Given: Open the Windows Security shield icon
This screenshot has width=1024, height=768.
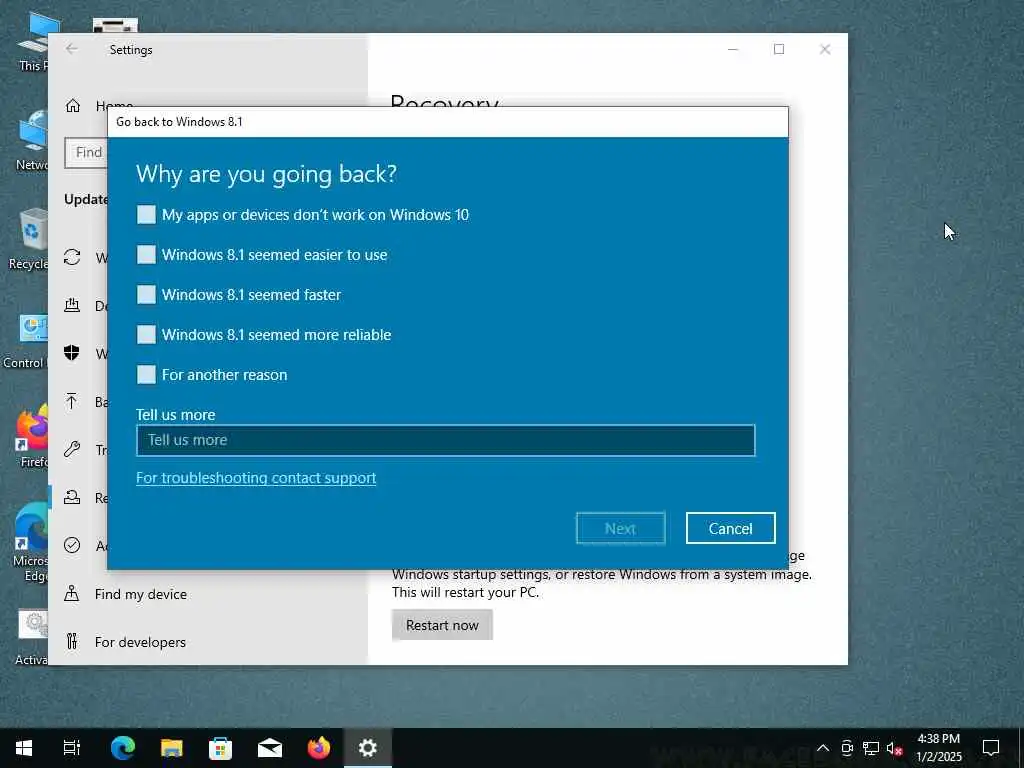Looking at the screenshot, I should tap(72, 353).
